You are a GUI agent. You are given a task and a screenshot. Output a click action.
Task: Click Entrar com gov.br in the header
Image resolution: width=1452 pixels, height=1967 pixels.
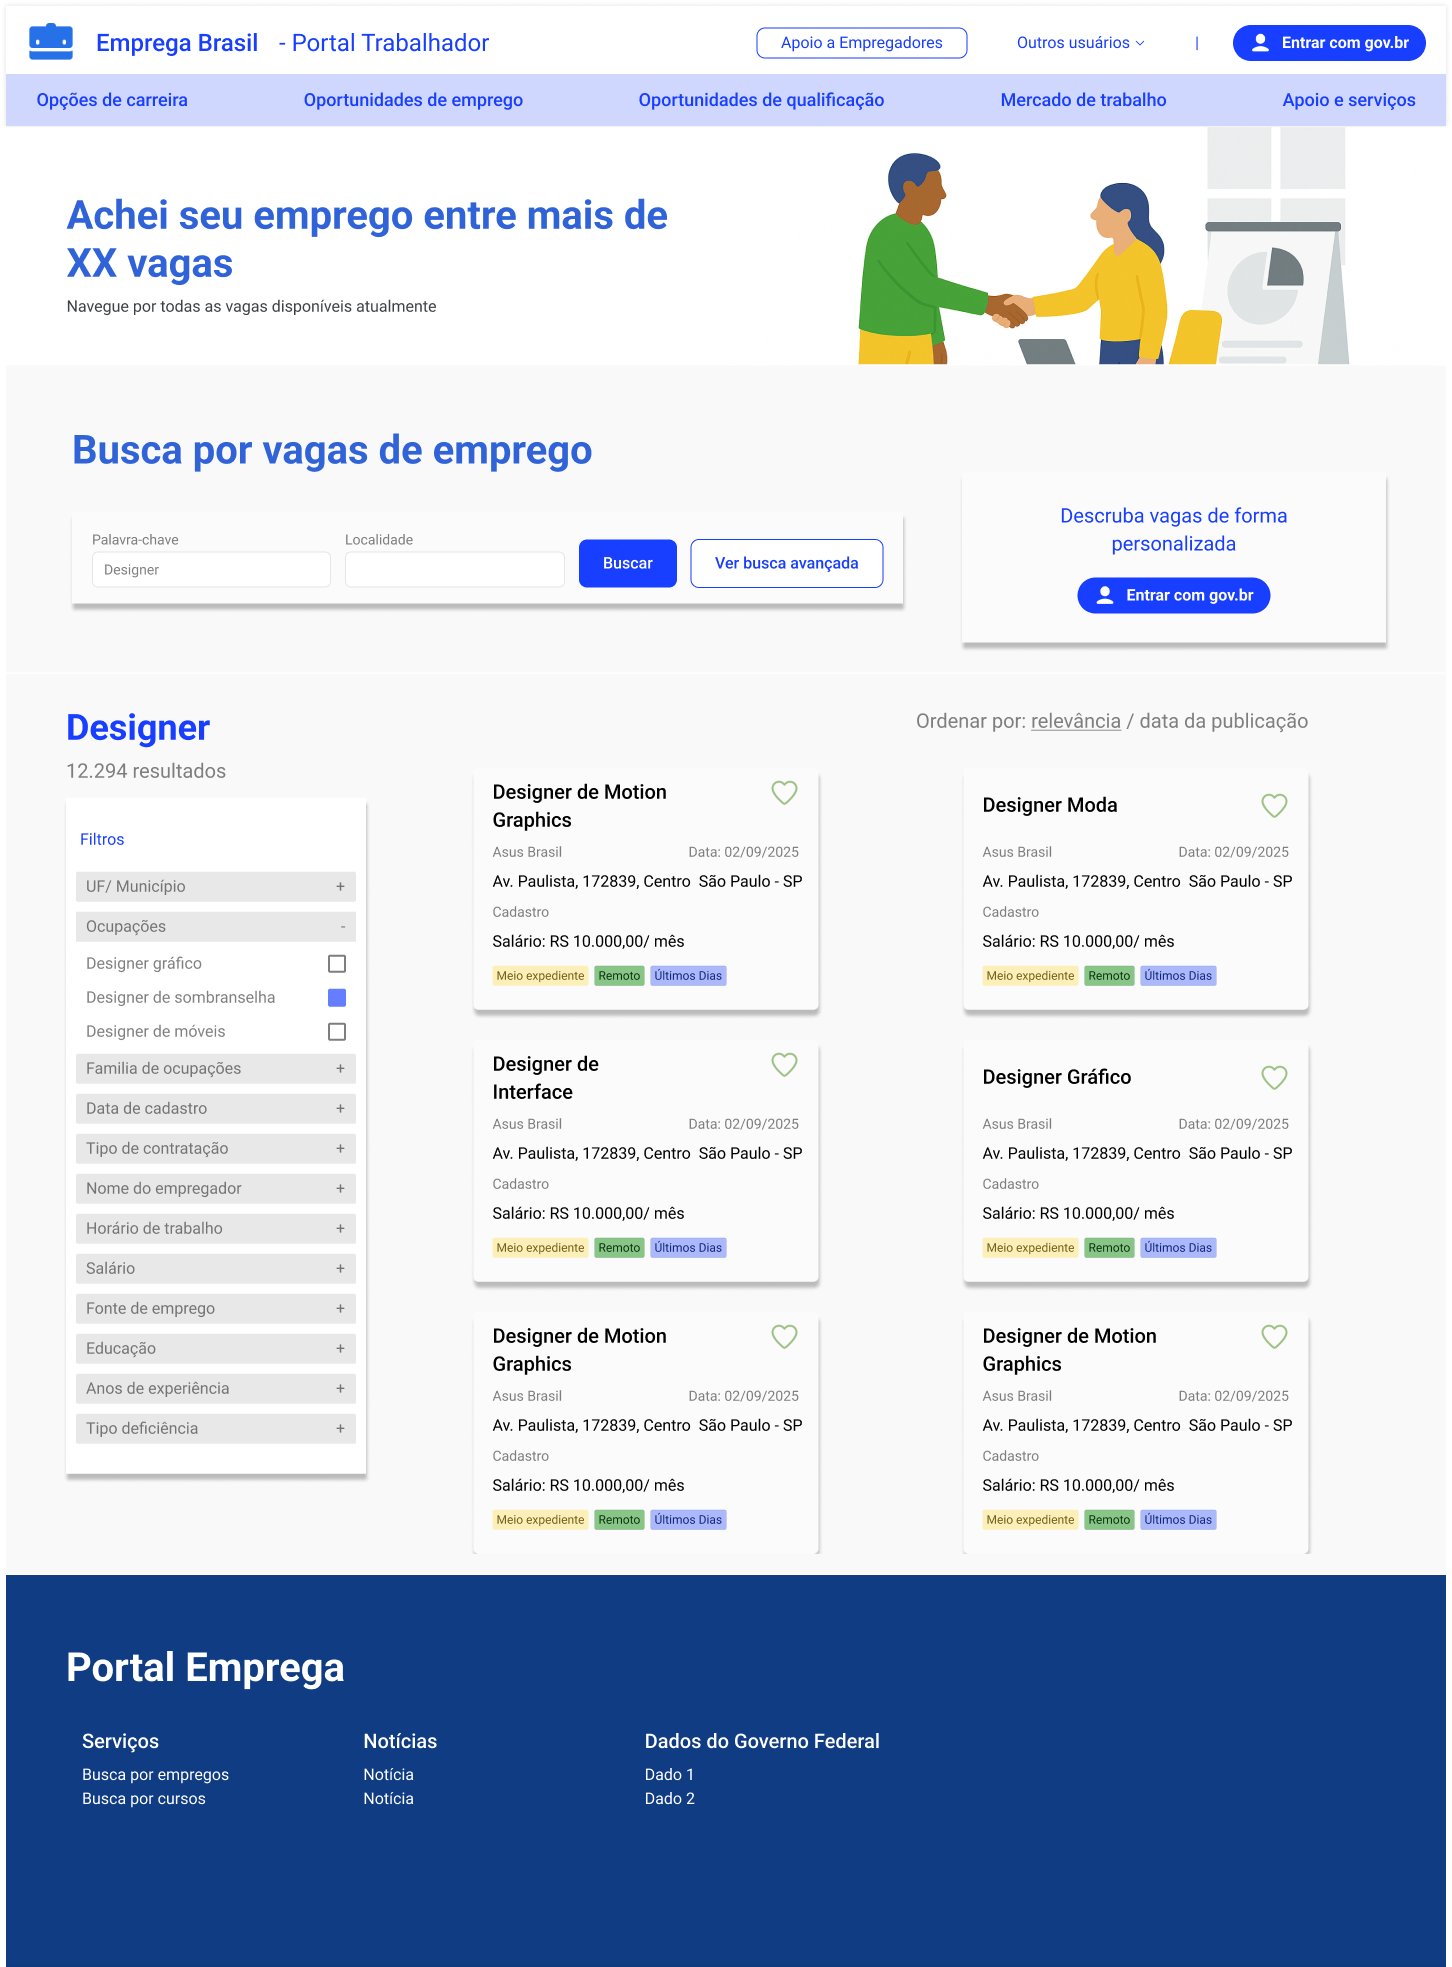[1329, 43]
